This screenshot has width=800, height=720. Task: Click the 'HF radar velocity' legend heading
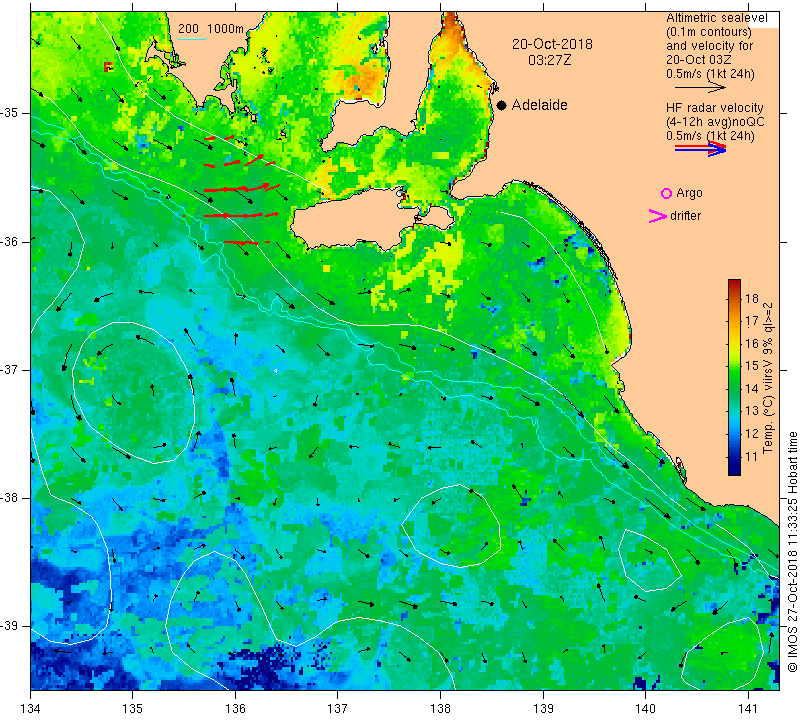pyautogui.click(x=714, y=108)
